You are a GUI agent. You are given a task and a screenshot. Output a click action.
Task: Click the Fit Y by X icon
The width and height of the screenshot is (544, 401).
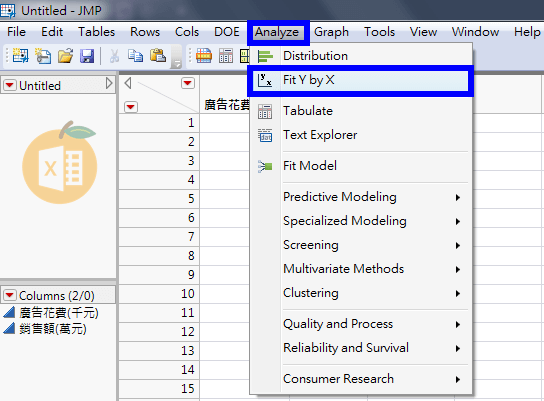point(265,80)
